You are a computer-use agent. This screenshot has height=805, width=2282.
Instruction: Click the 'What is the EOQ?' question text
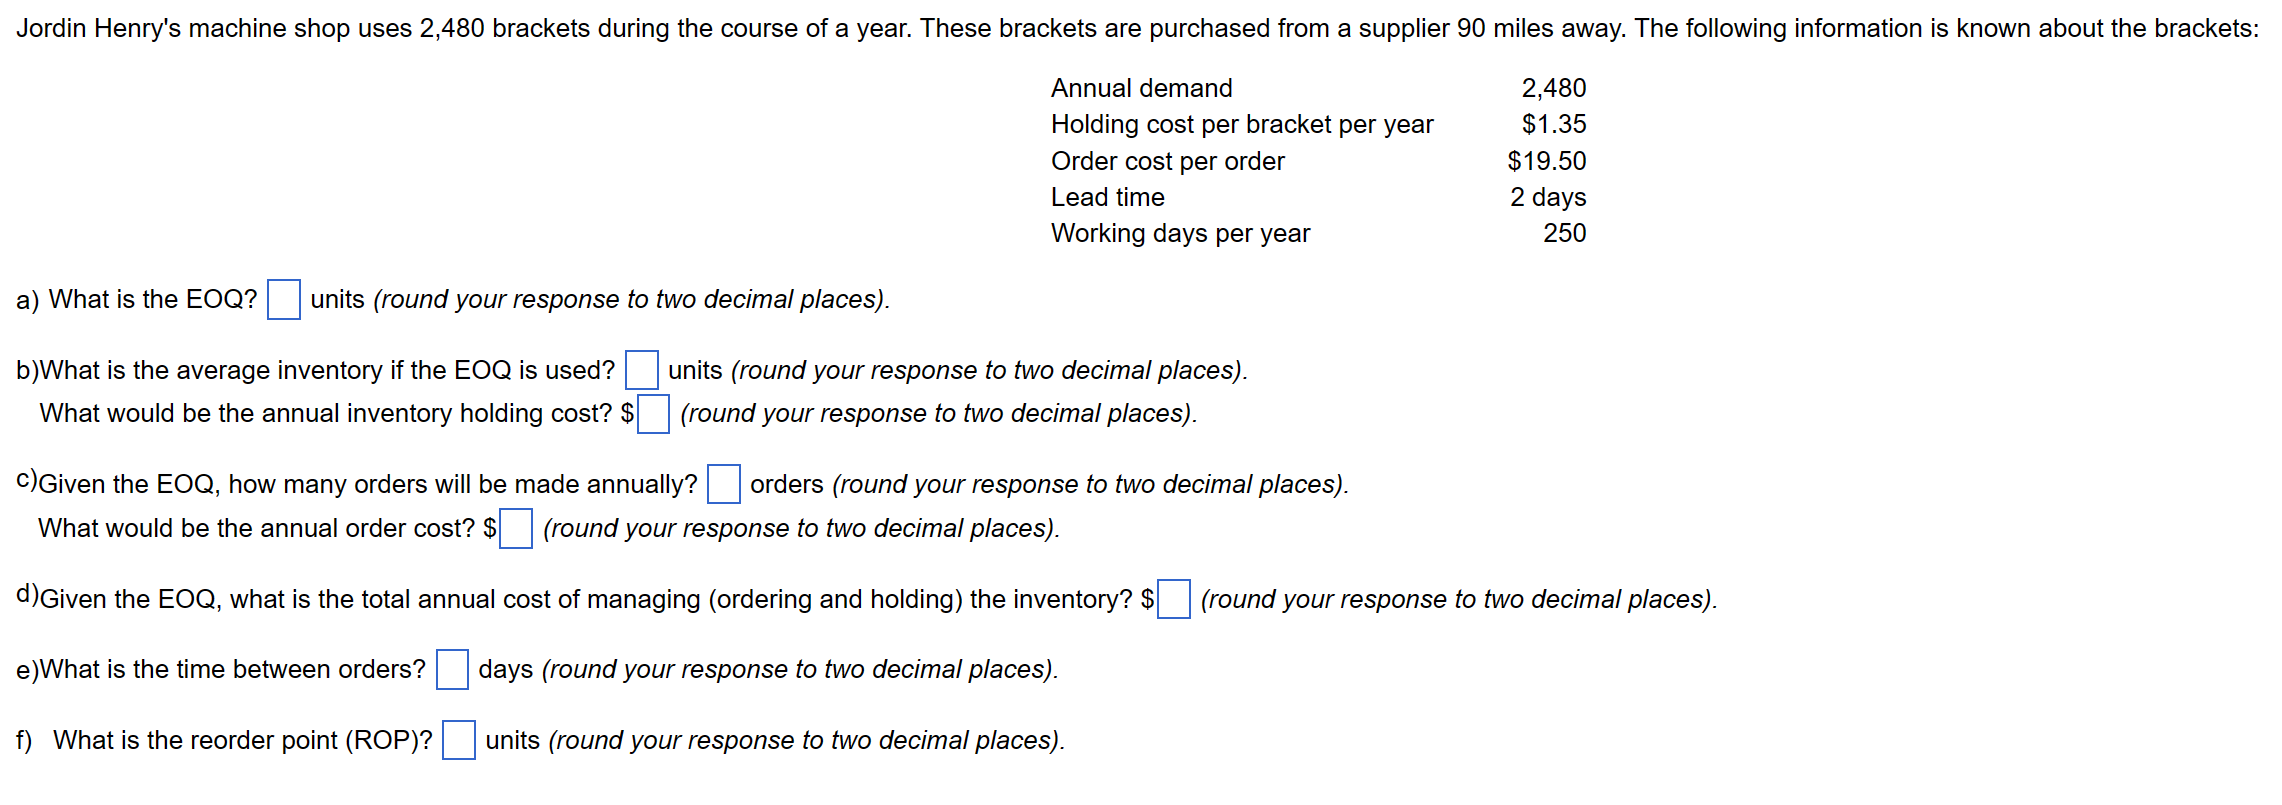(x=153, y=299)
